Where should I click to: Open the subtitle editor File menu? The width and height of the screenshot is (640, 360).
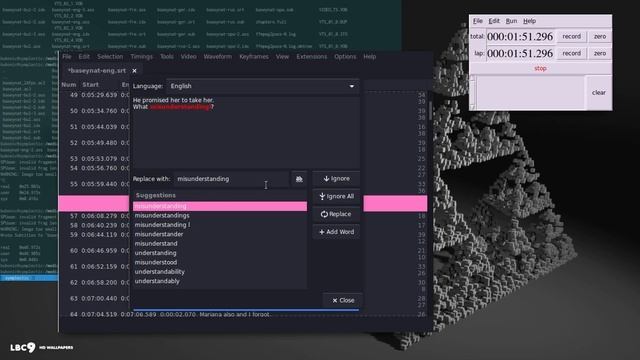pyautogui.click(x=67, y=57)
